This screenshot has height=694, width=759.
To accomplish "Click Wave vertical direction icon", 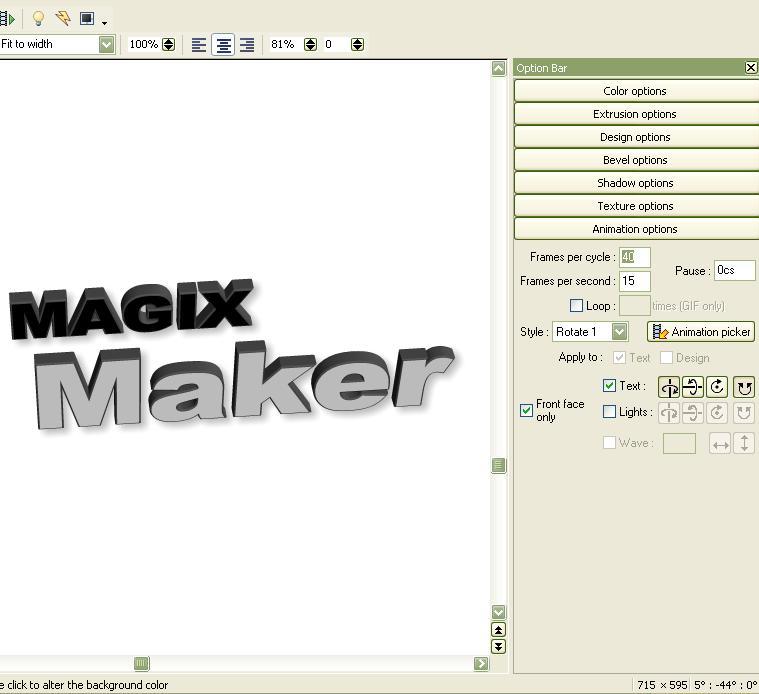I will pyautogui.click(x=744, y=444).
